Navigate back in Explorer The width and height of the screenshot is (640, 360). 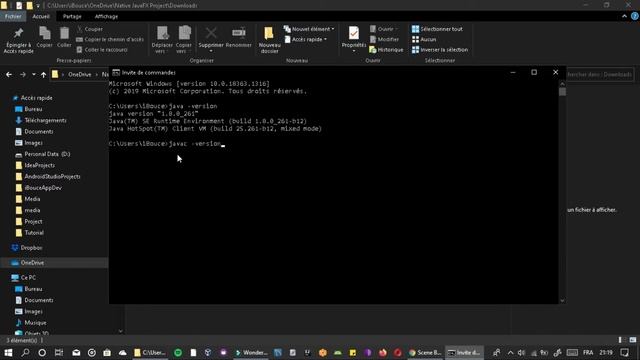(x=9, y=75)
